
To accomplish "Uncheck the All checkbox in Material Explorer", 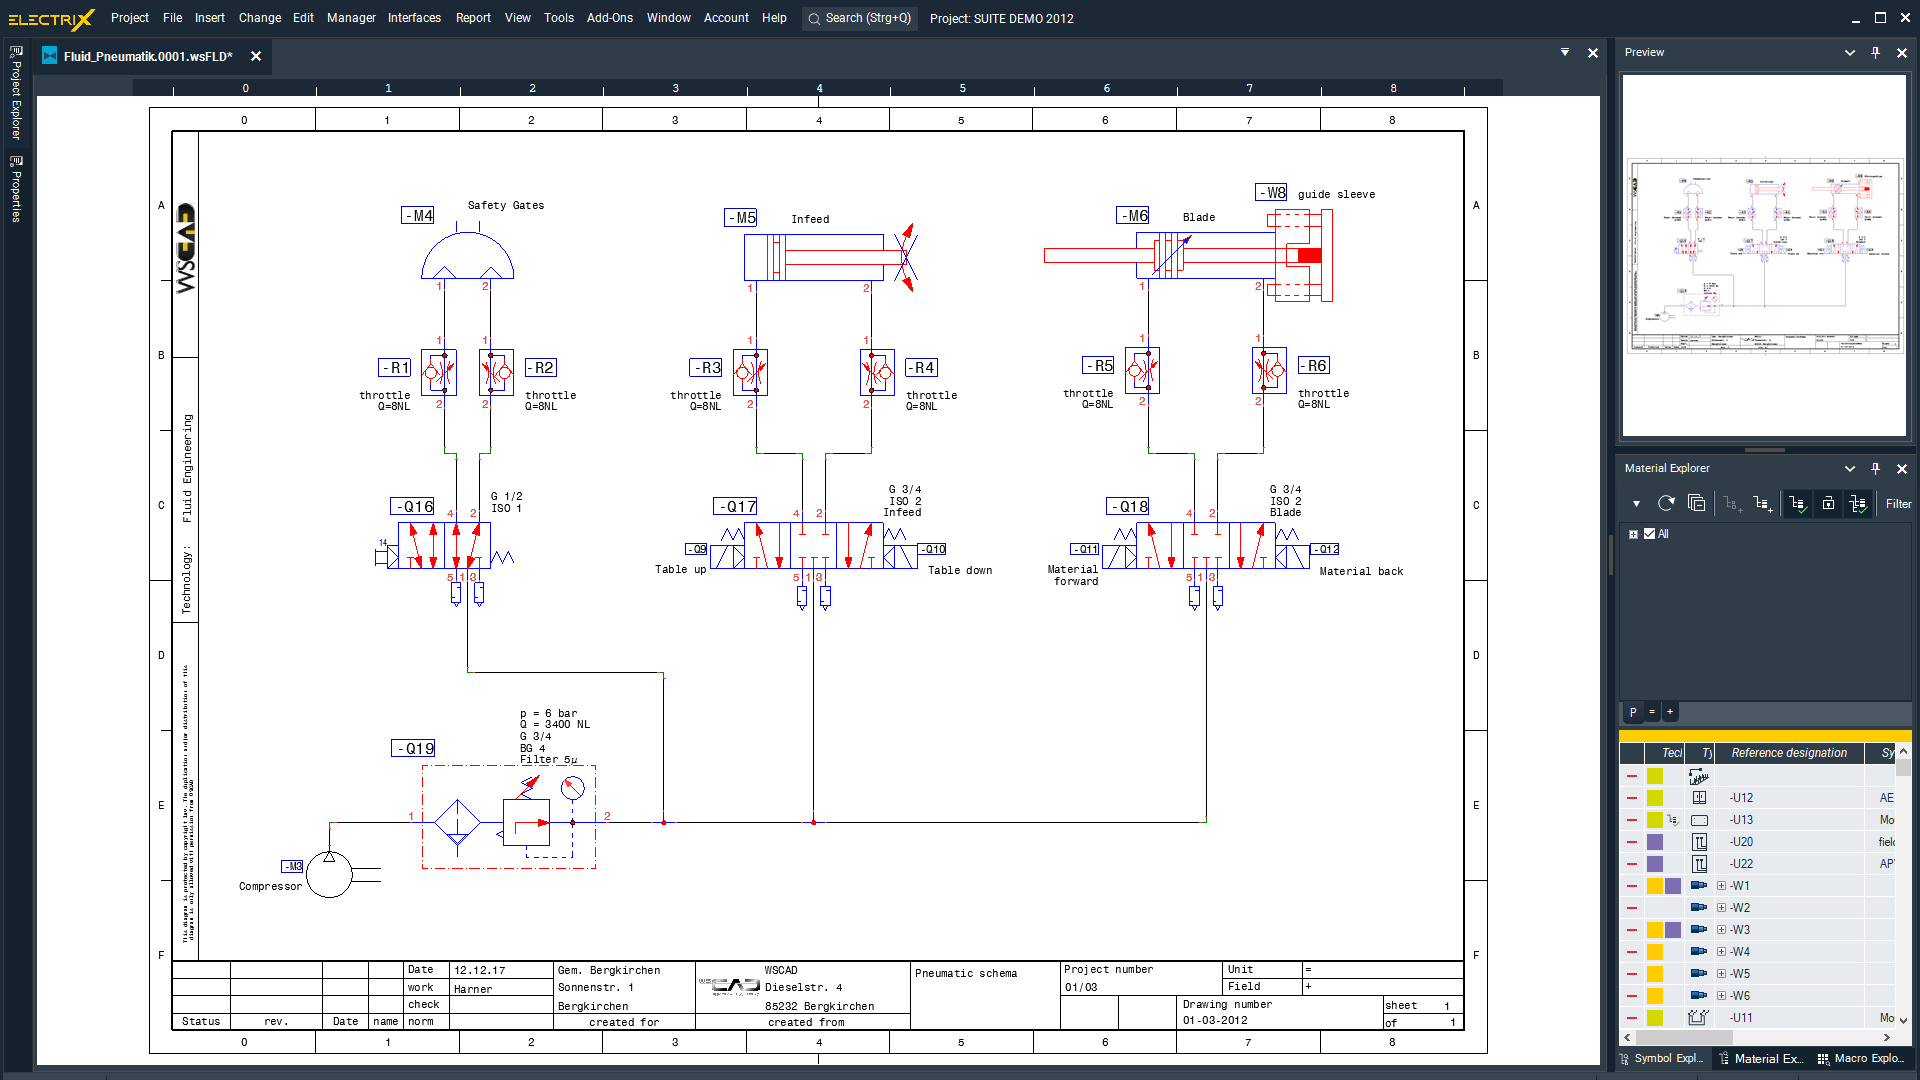I will 1650,534.
